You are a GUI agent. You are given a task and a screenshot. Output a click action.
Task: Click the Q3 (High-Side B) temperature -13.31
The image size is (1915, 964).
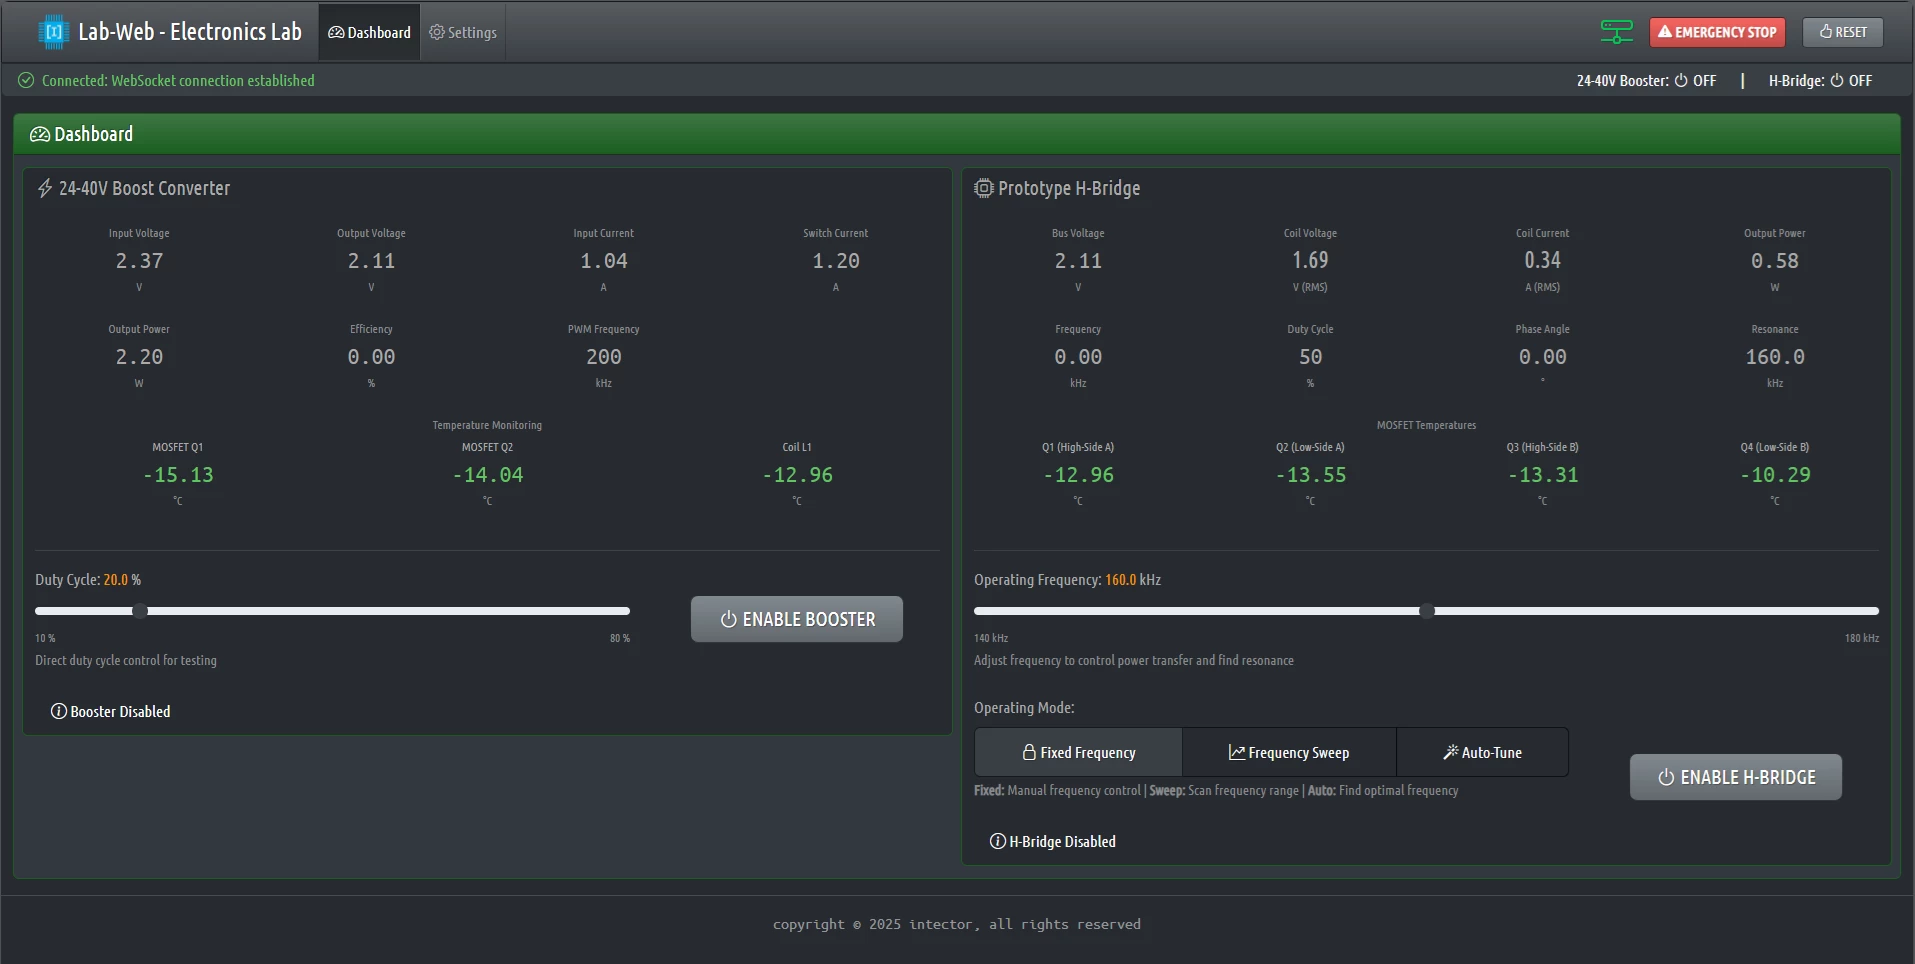tap(1543, 475)
